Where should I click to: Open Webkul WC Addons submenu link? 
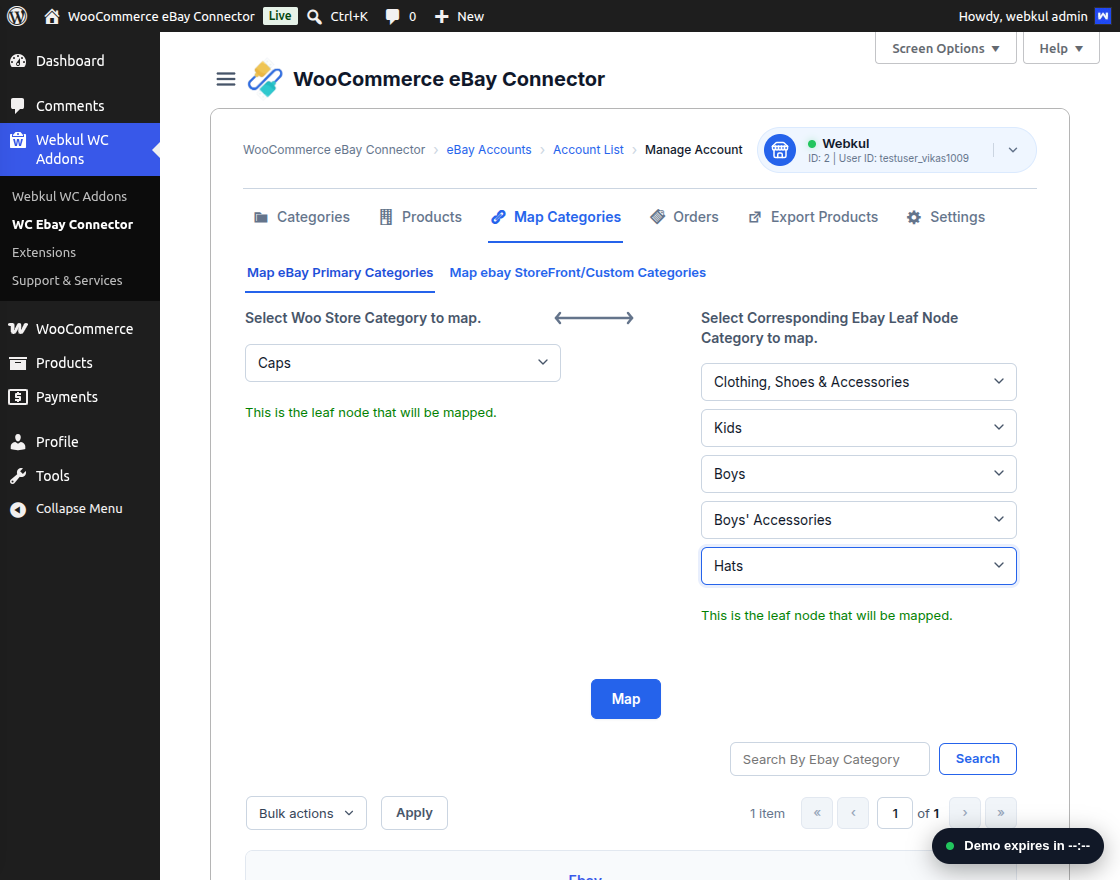pos(69,196)
